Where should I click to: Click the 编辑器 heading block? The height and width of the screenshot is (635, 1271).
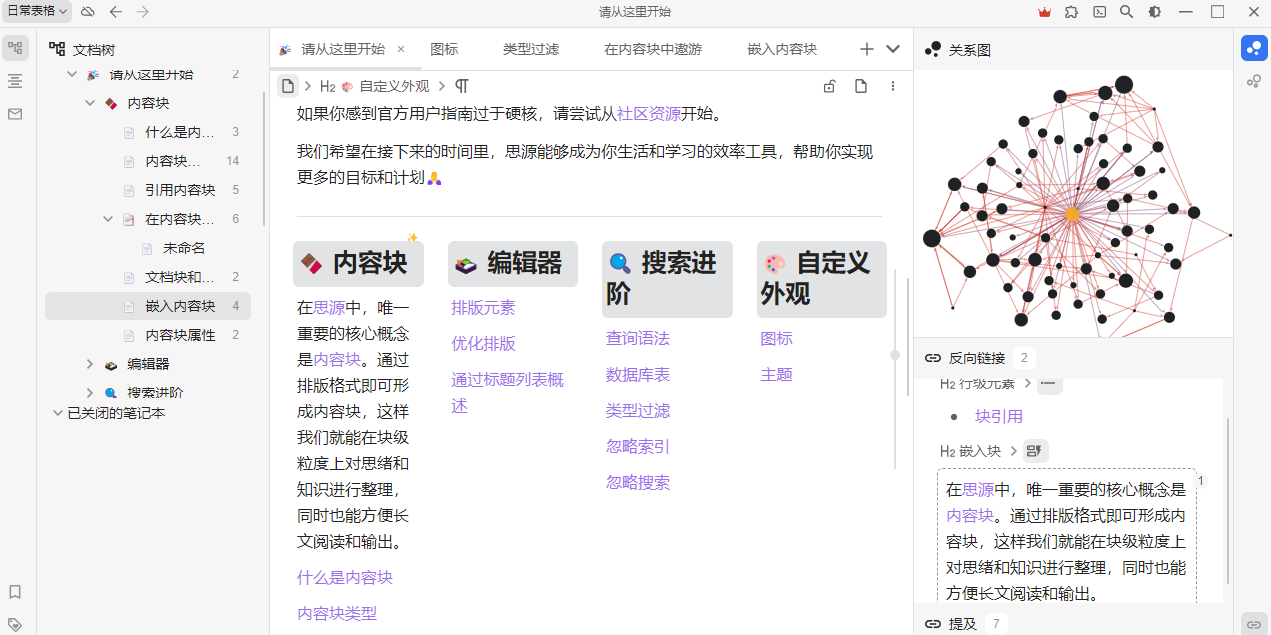point(513,264)
